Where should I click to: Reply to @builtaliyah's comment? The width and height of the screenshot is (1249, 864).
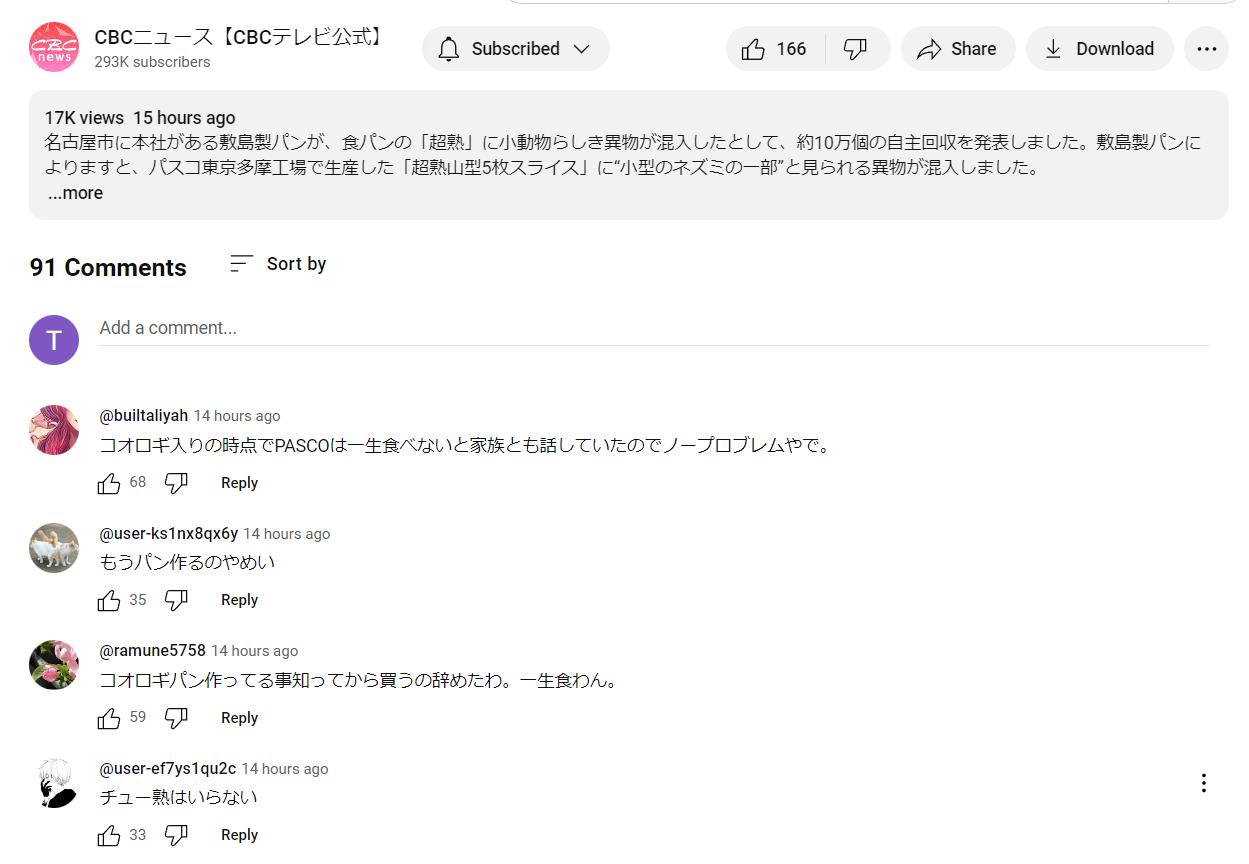point(239,483)
